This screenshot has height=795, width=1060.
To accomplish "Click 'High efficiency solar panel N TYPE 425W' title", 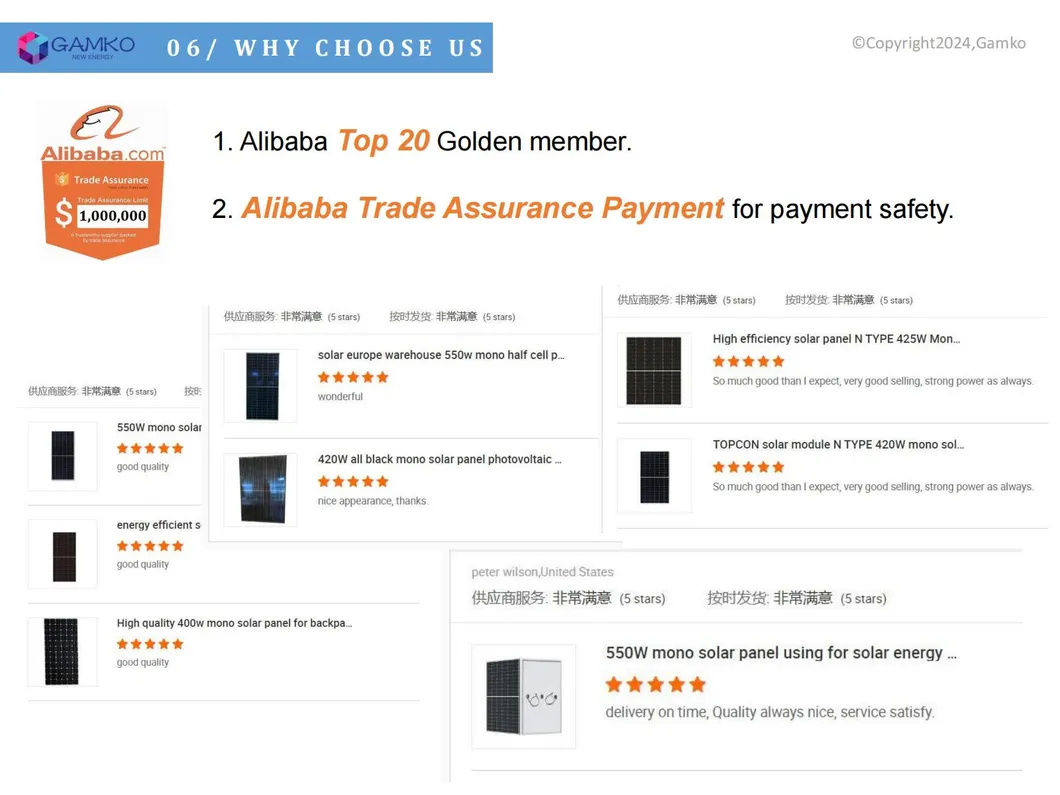I will (836, 339).
